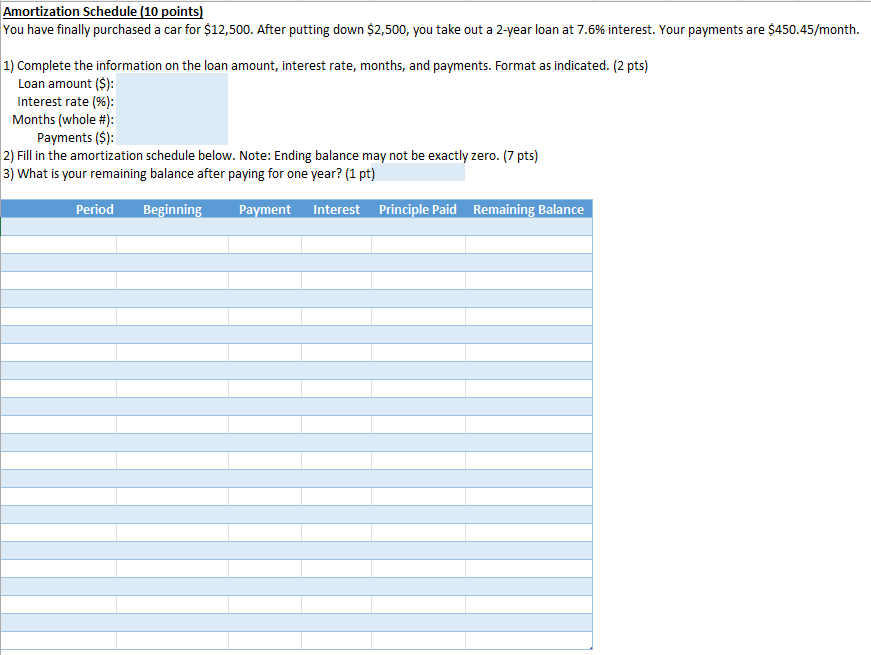Select the Beginning column header
Viewport: 871px width, 655px height.
pyautogui.click(x=172, y=209)
